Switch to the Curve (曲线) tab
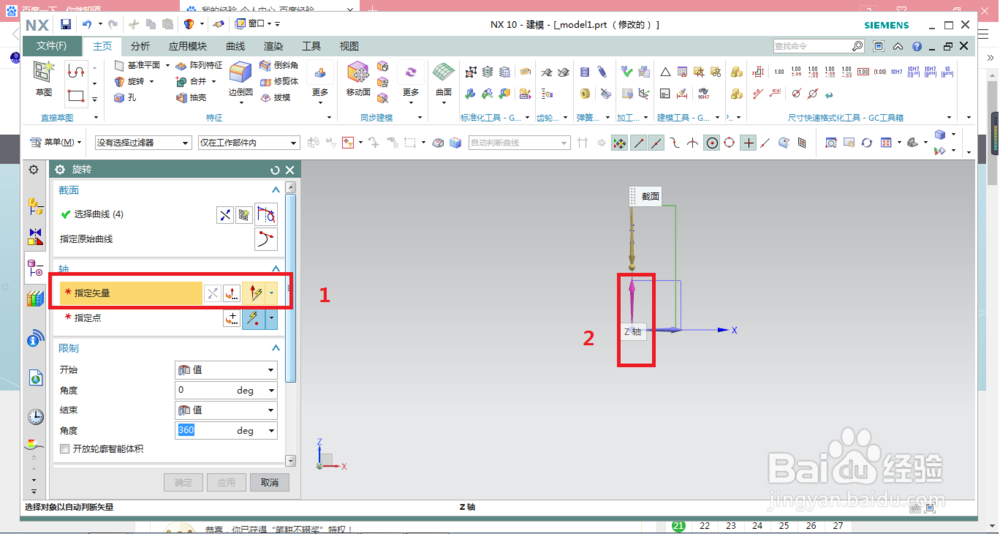 coord(235,46)
